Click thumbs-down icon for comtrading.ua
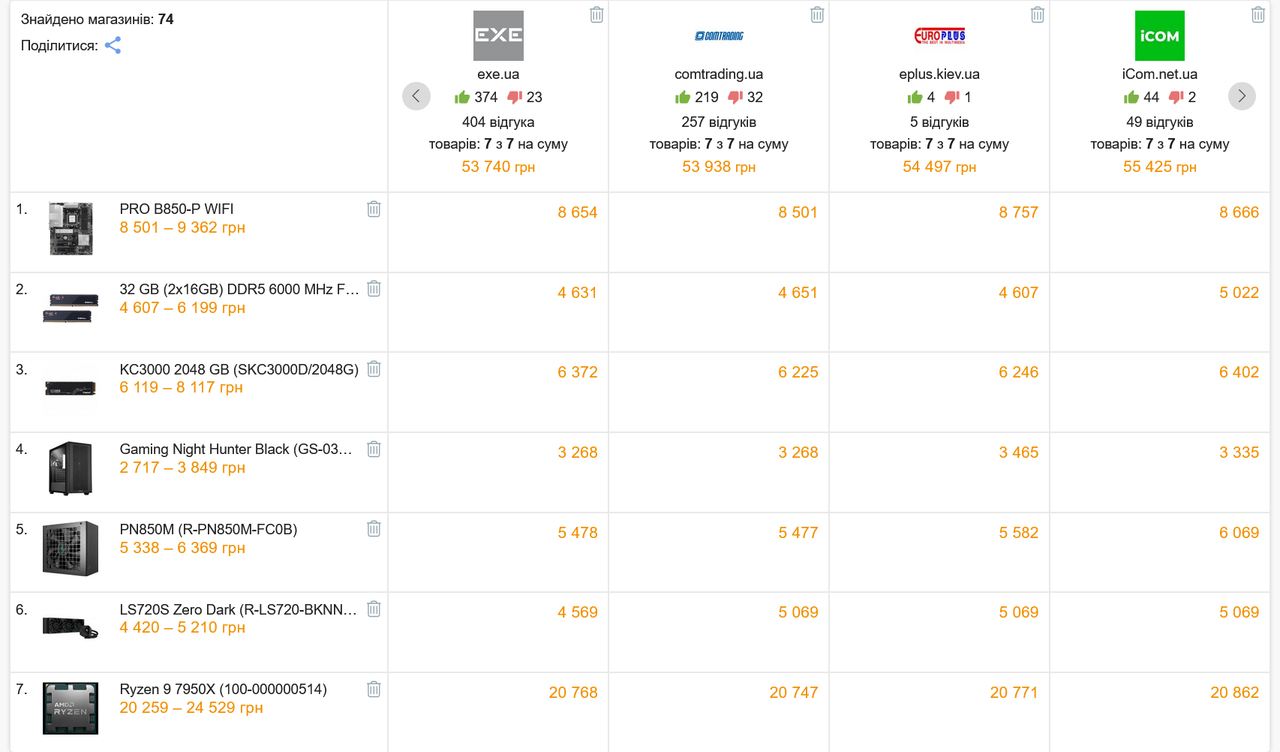Image resolution: width=1280 pixels, height=752 pixels. (x=735, y=97)
